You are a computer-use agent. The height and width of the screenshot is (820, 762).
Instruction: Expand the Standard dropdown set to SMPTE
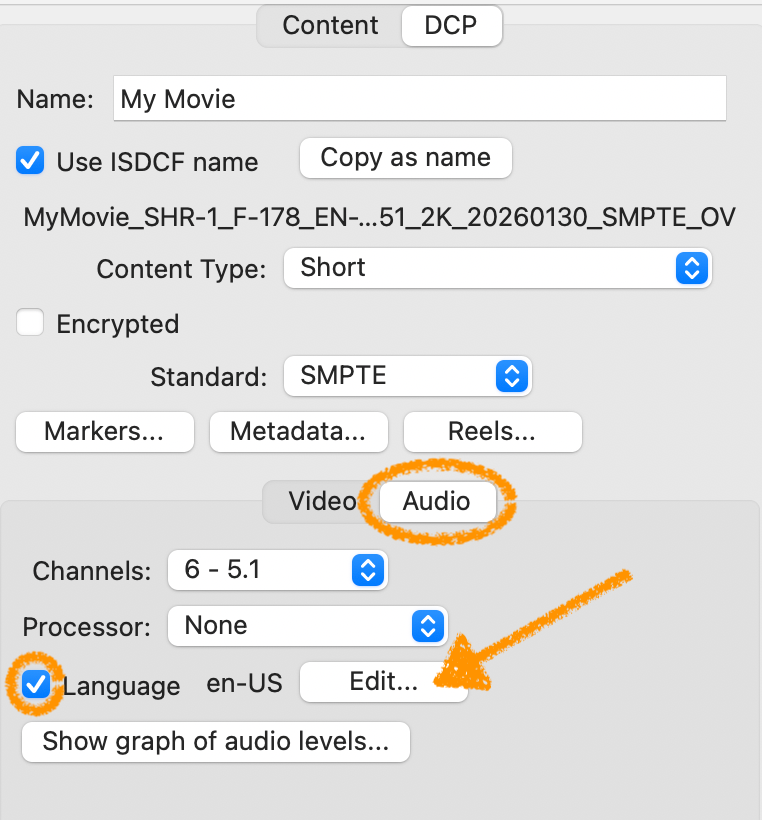[407, 376]
